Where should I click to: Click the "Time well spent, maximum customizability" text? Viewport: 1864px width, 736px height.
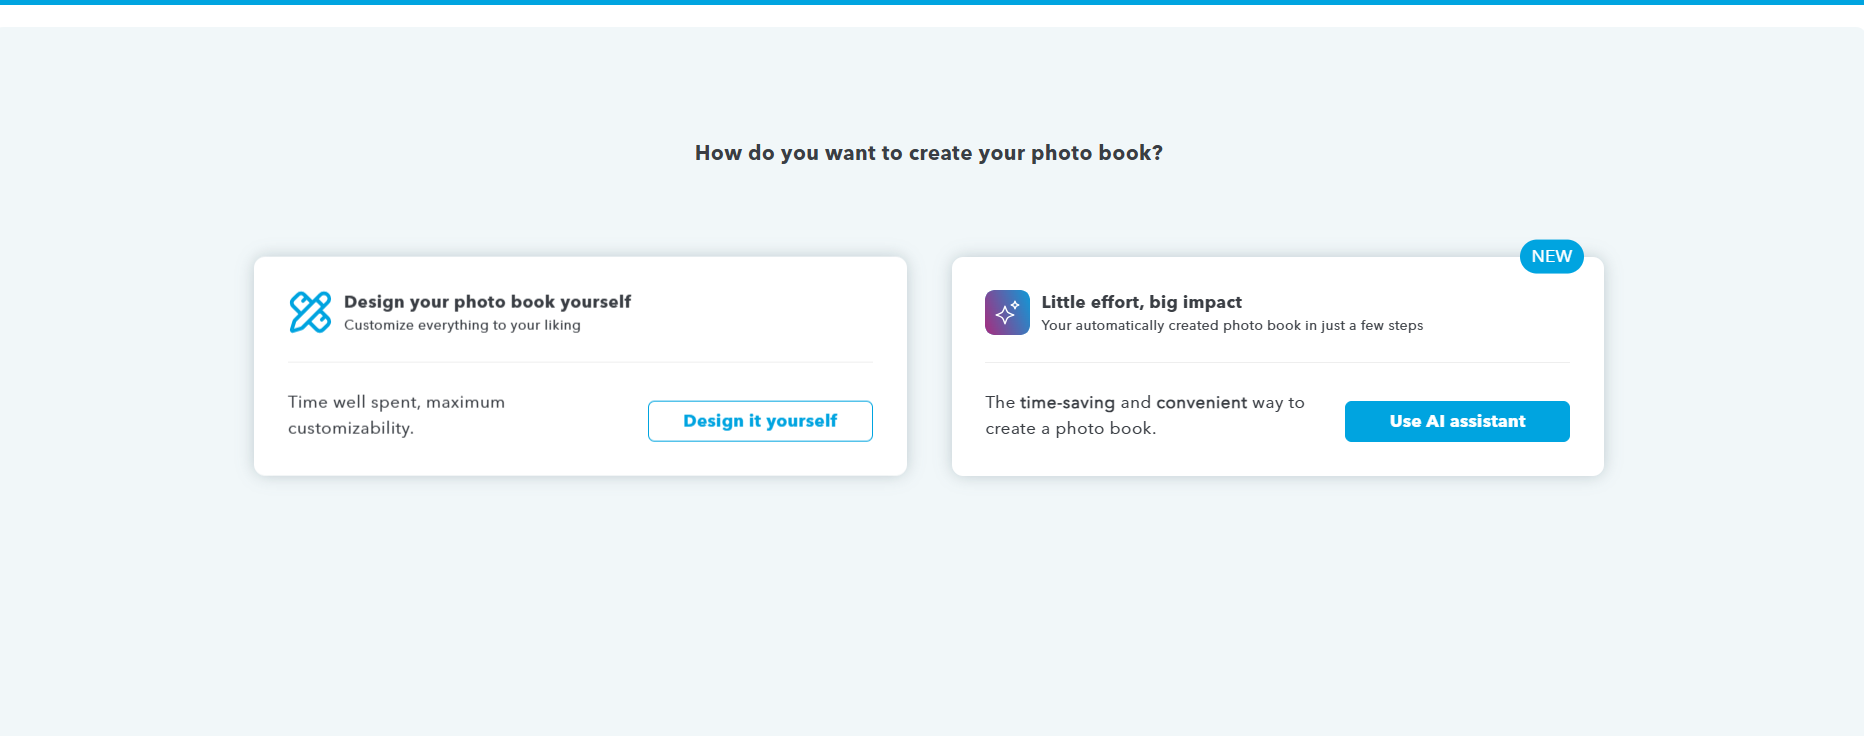point(396,414)
